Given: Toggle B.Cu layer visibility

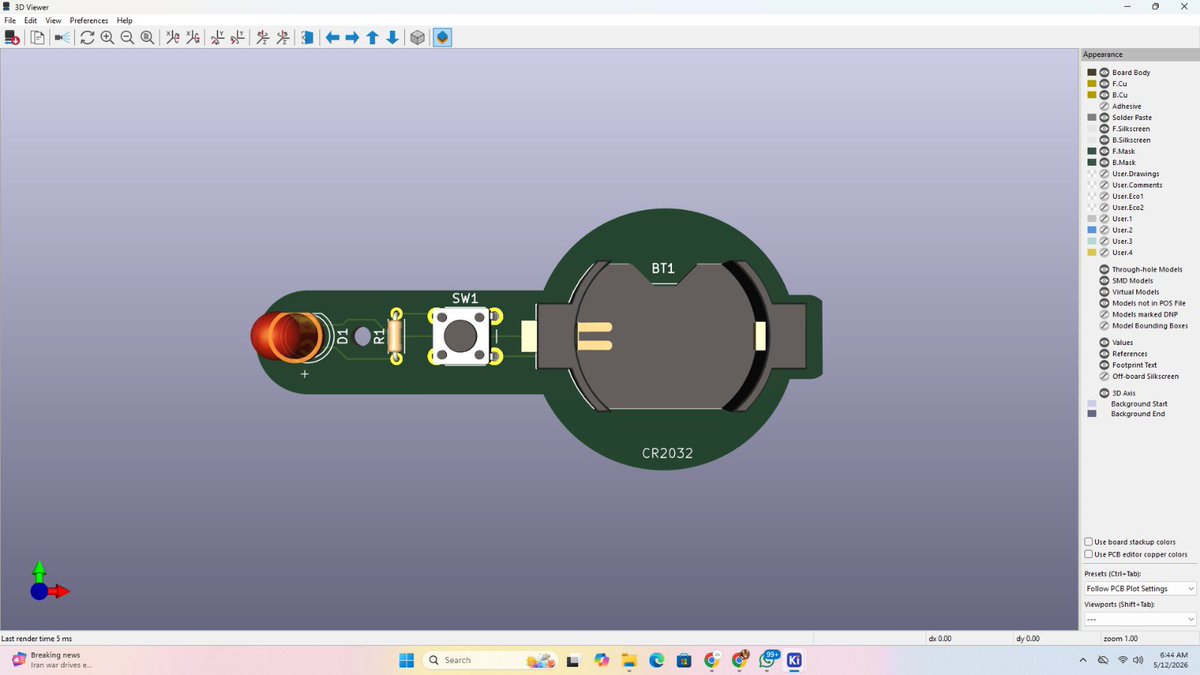Looking at the screenshot, I should pyautogui.click(x=1105, y=95).
